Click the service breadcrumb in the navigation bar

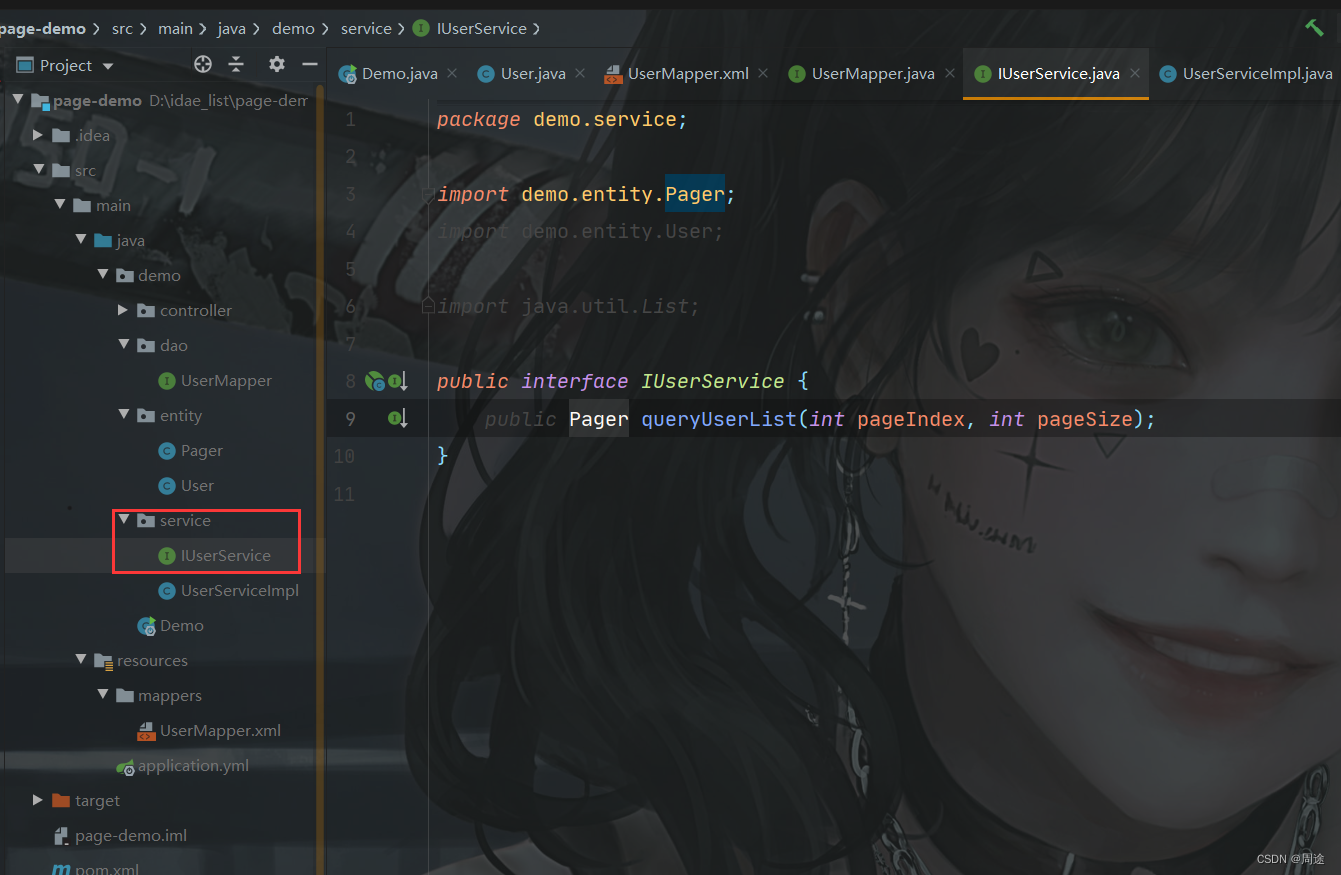tap(366, 28)
